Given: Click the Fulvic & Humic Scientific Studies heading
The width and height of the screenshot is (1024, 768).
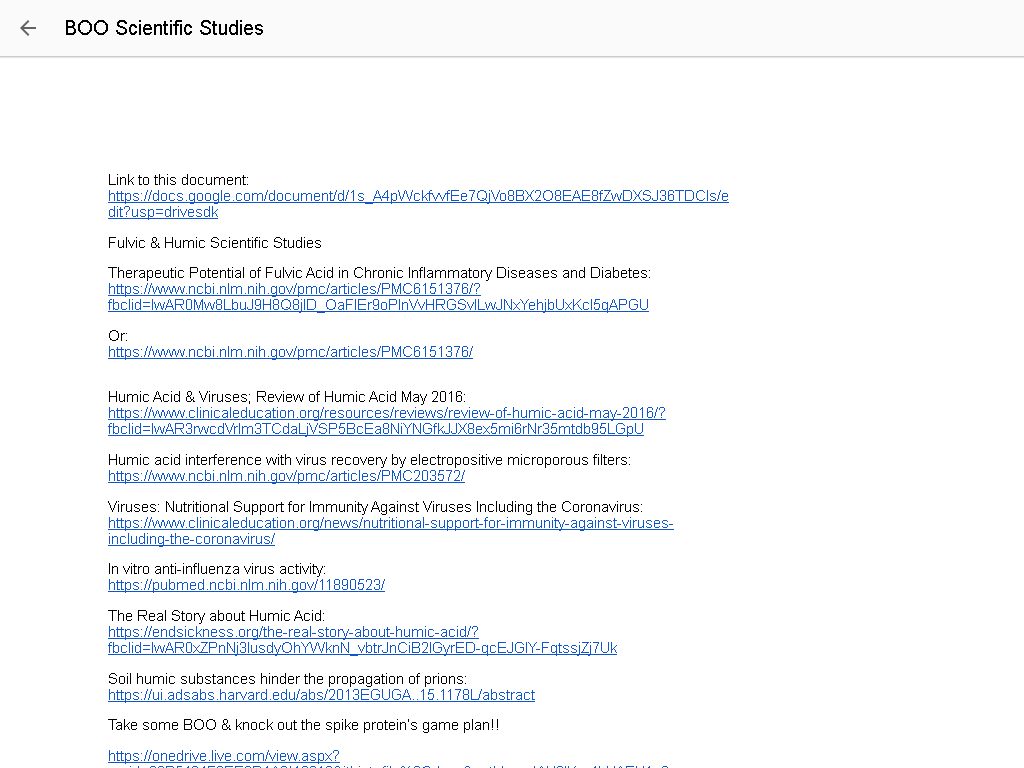Looking at the screenshot, I should (x=214, y=243).
